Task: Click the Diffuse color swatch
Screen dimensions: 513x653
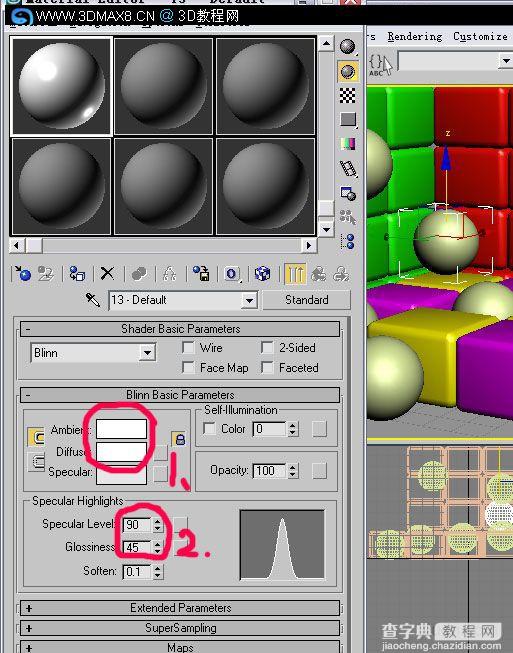Action: 121,451
